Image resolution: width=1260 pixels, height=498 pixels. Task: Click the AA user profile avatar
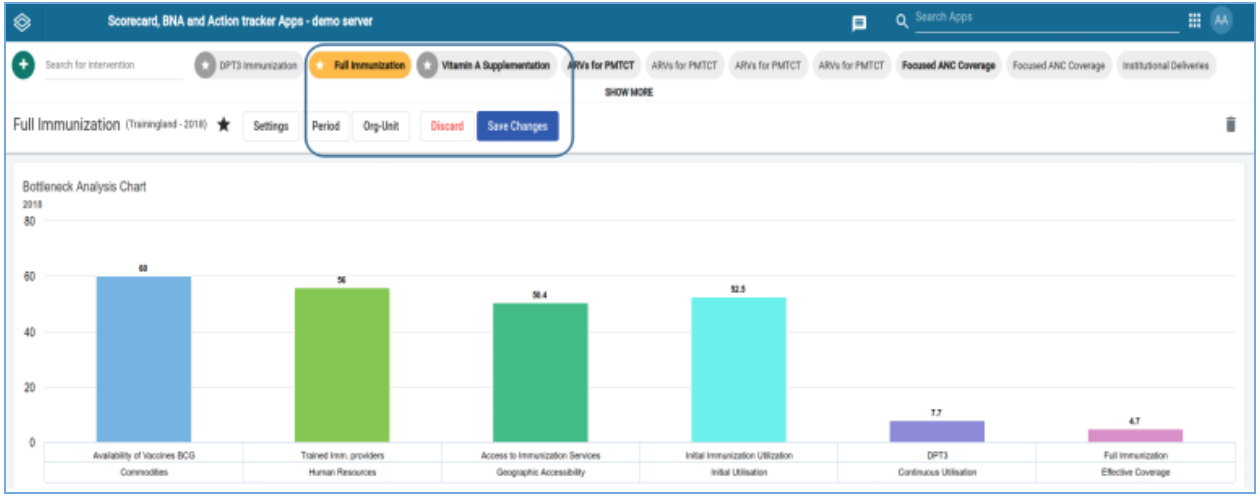pos(1221,20)
